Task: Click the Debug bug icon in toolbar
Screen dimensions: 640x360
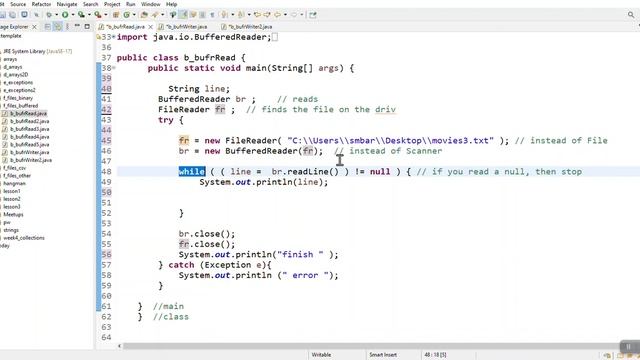Action: (49, 15)
